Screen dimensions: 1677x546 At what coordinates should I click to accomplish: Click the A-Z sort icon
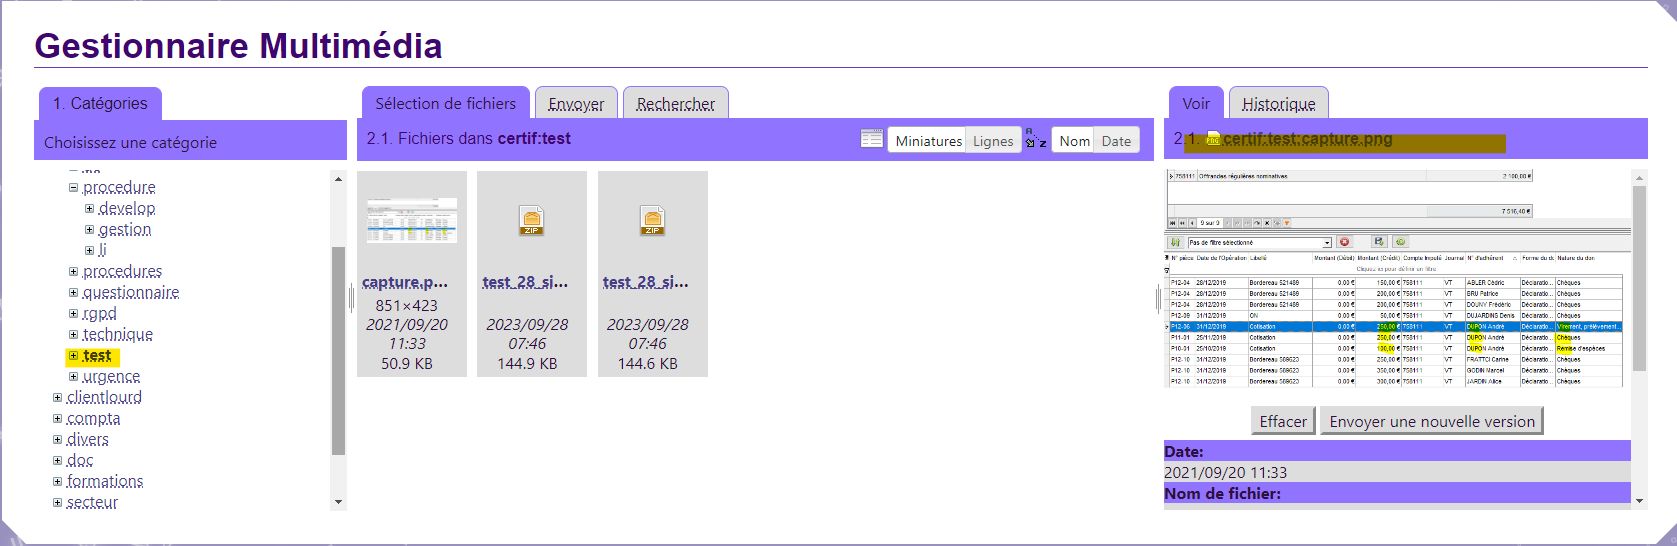[1036, 140]
